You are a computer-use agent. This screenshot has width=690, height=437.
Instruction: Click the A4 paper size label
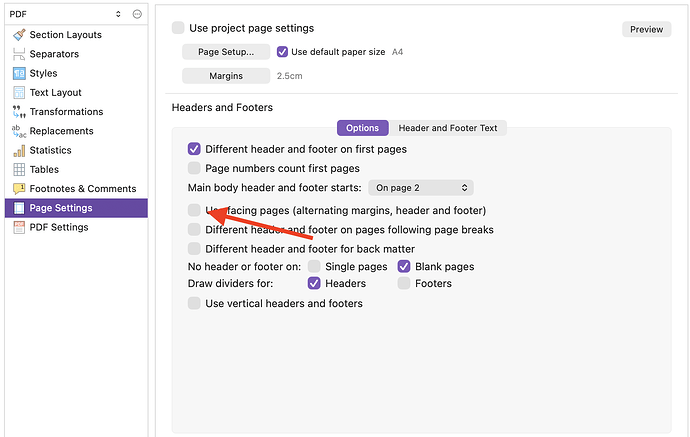397,52
